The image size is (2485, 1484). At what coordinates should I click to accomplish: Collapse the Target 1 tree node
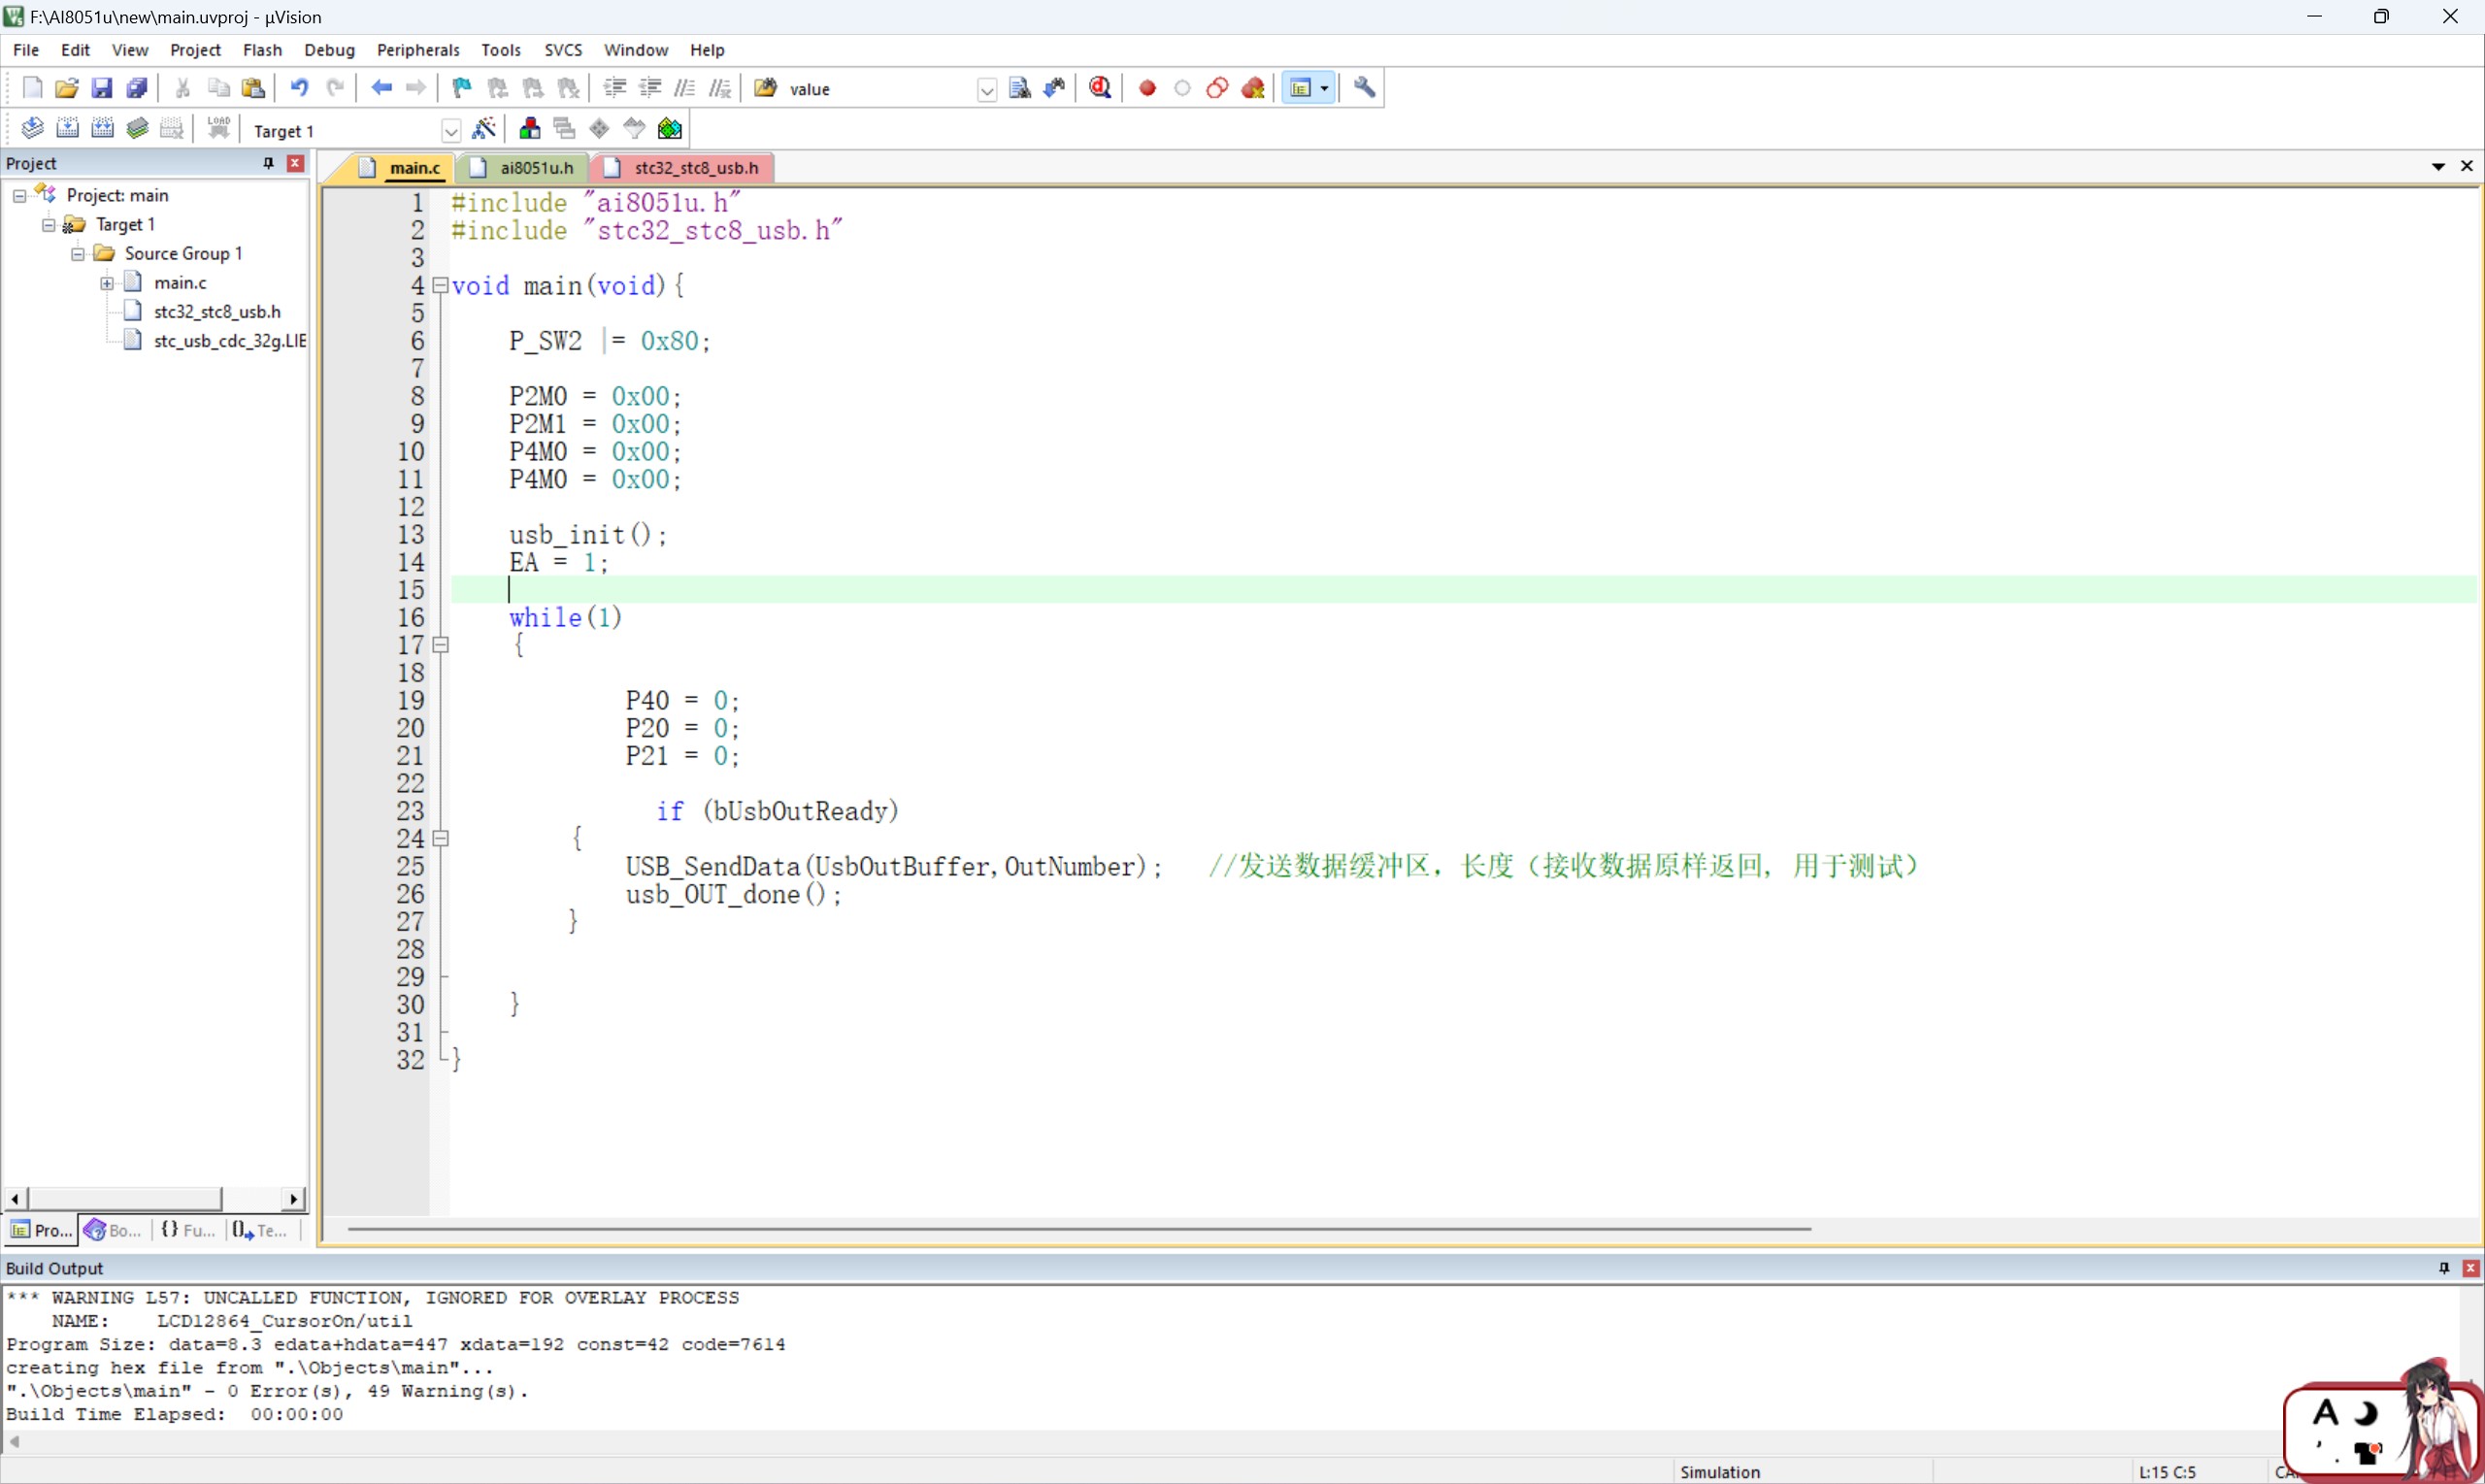pyautogui.click(x=48, y=225)
